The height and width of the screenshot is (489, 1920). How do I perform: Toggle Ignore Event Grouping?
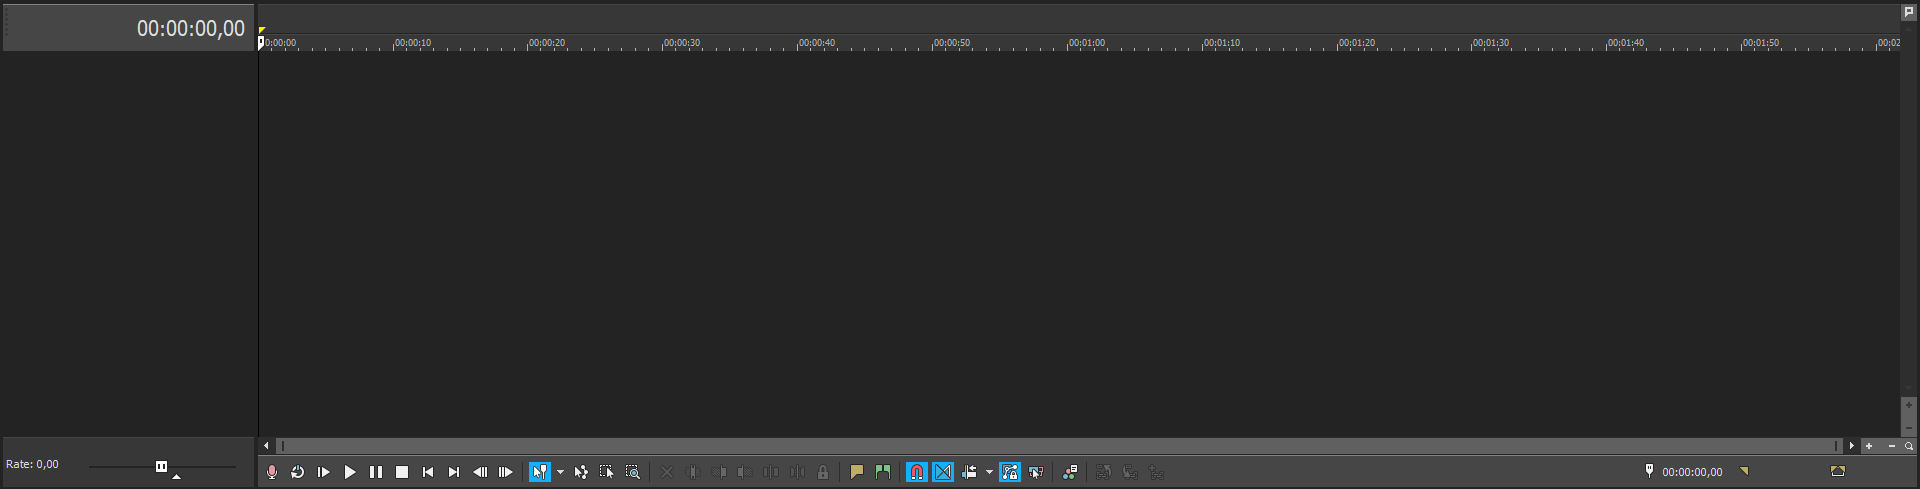pos(1036,472)
